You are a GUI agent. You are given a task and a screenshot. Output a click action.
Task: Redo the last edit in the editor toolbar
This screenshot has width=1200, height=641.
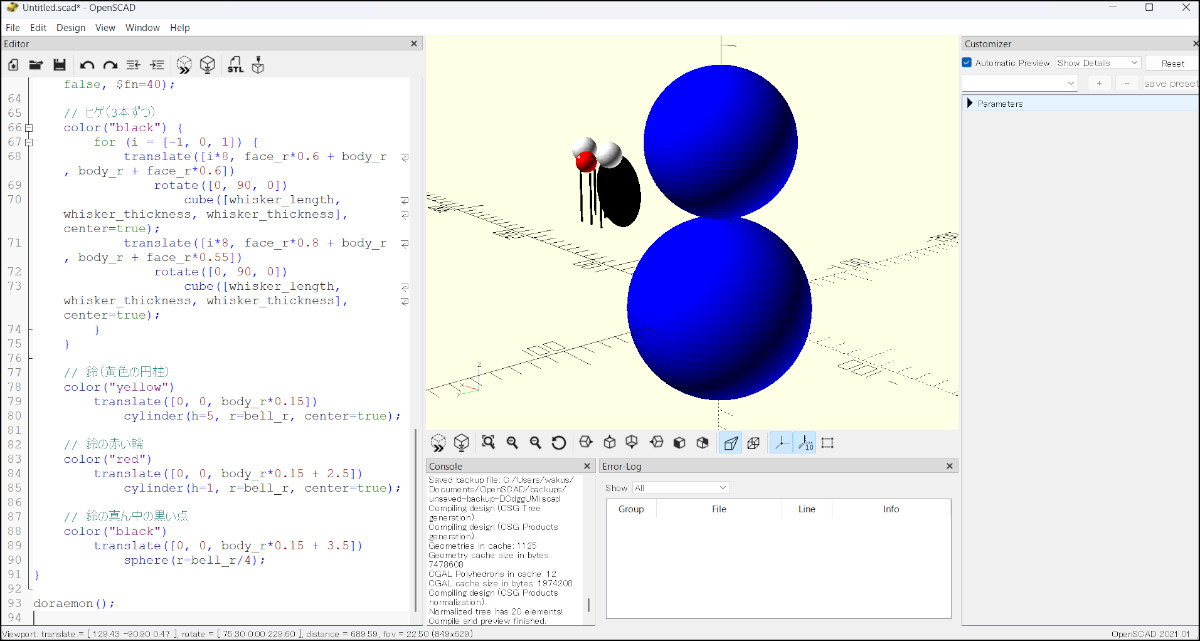(110, 65)
